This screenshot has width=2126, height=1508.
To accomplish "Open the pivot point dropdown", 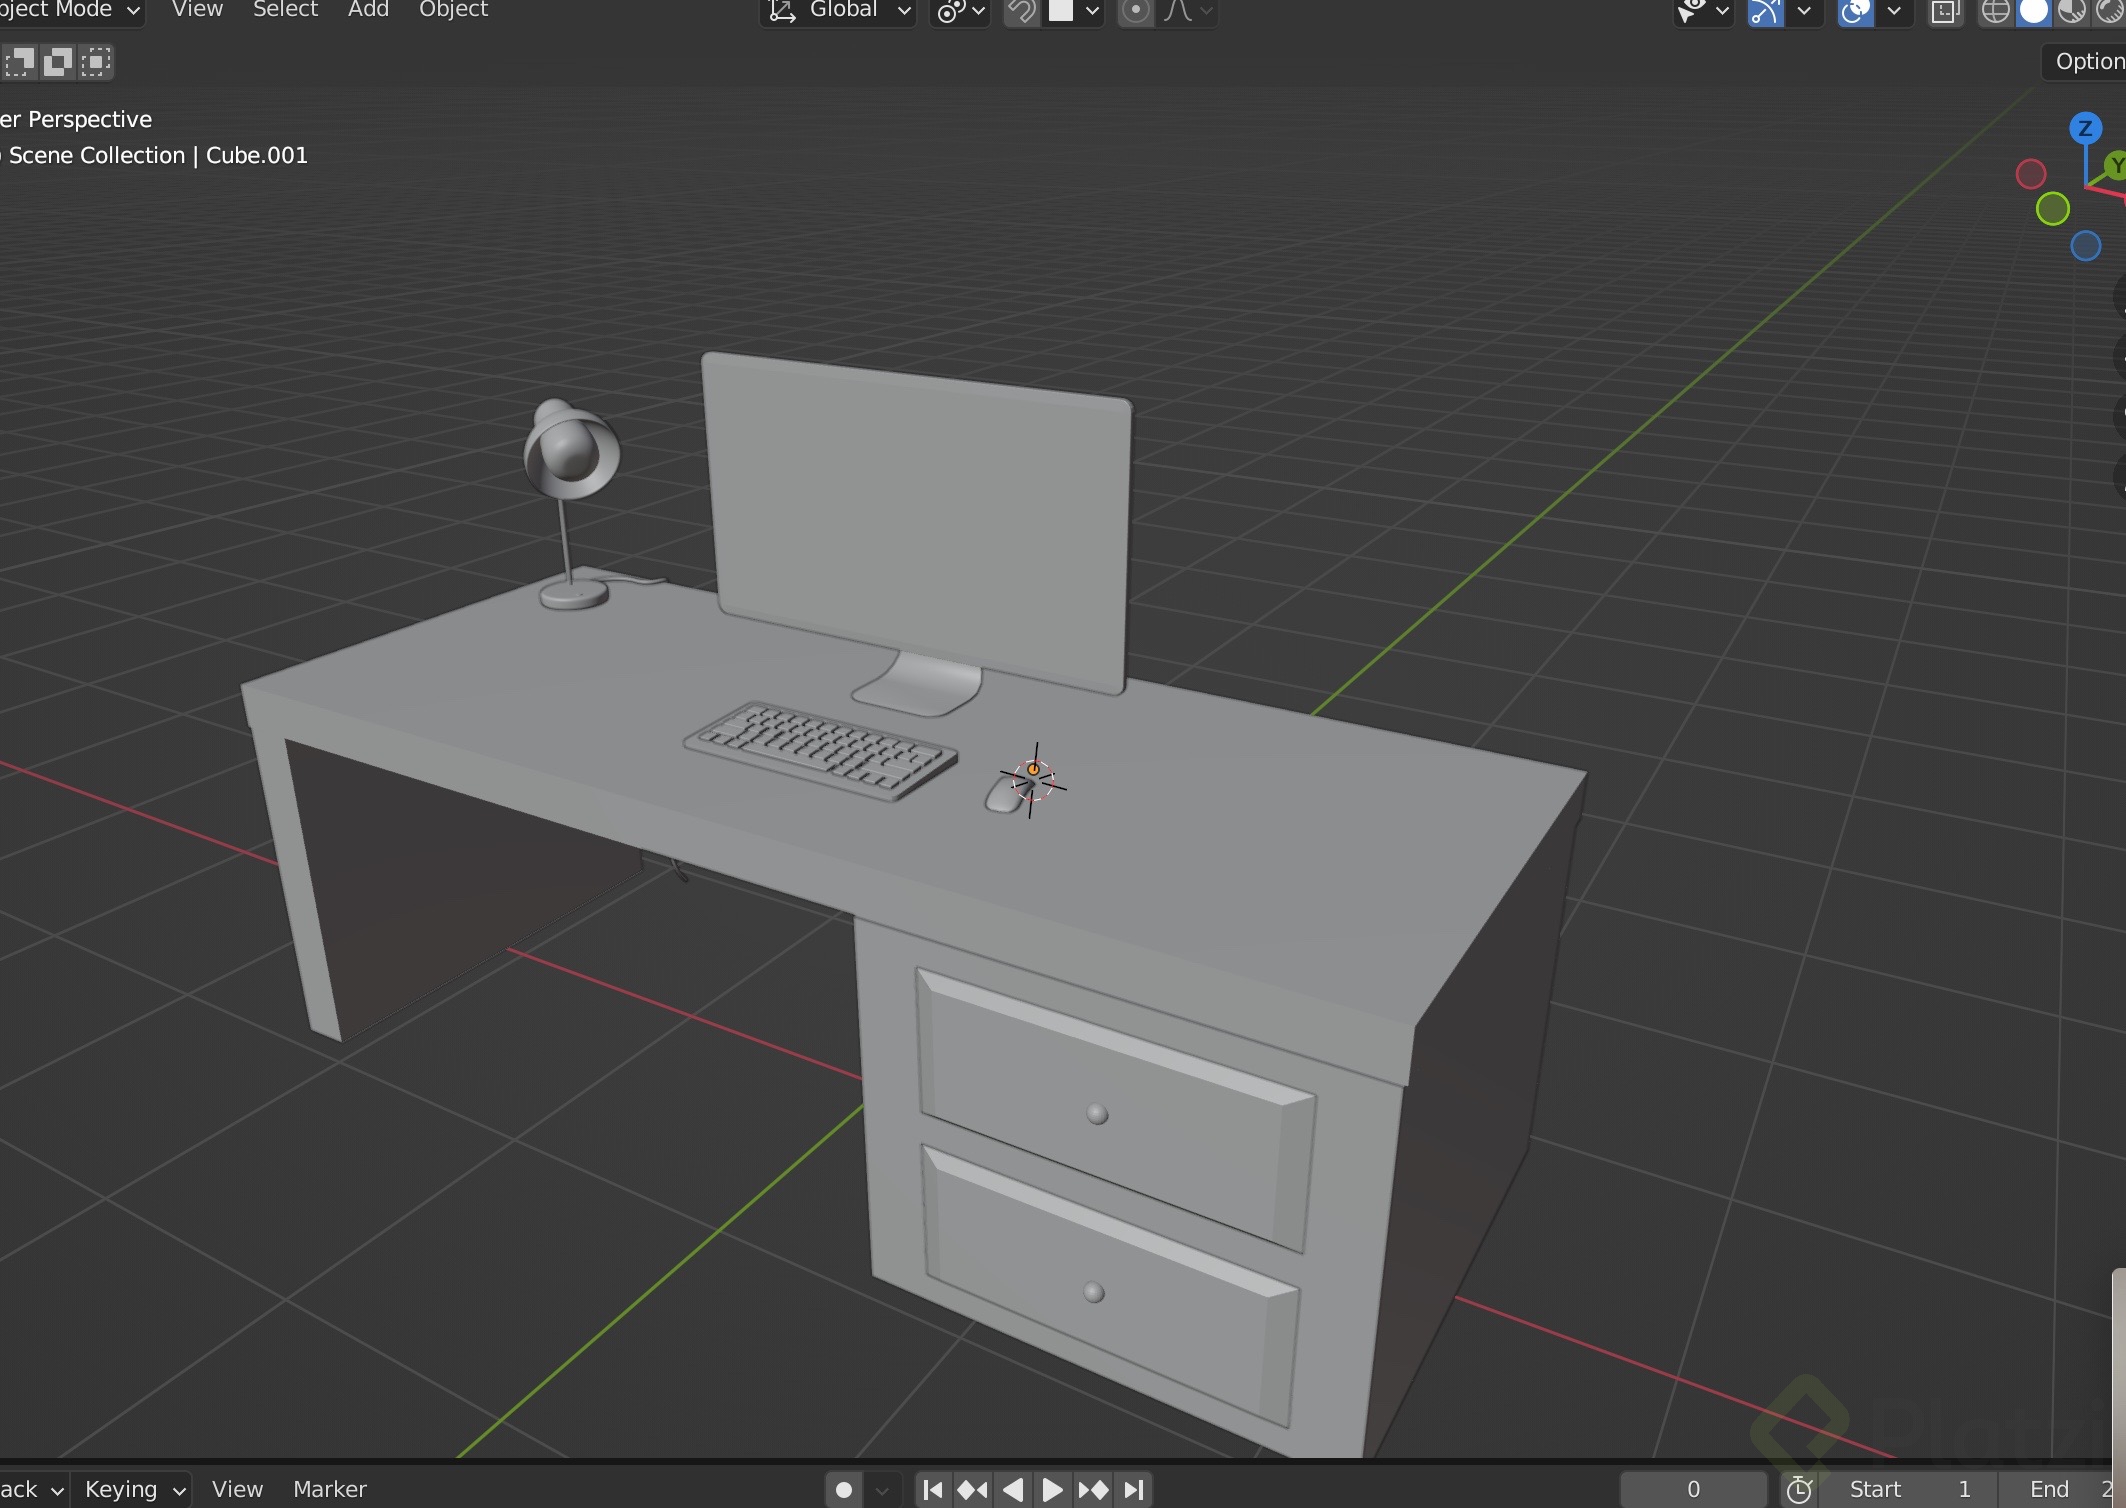I will tap(960, 11).
